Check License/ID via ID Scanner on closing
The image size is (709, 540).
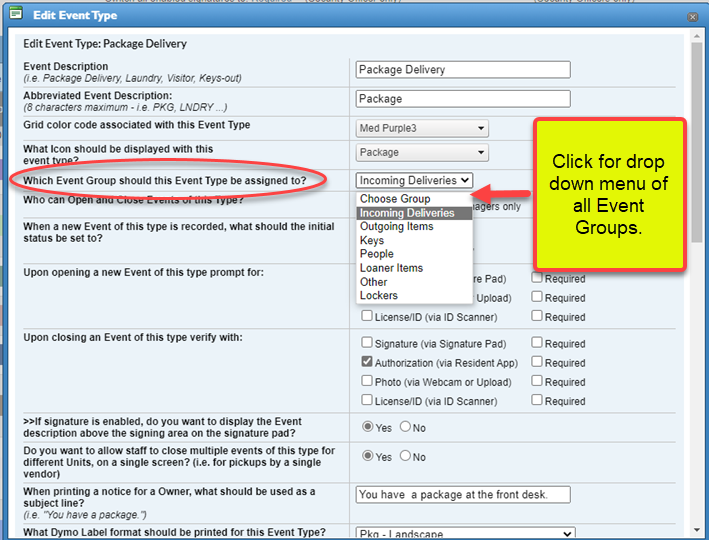coord(367,400)
